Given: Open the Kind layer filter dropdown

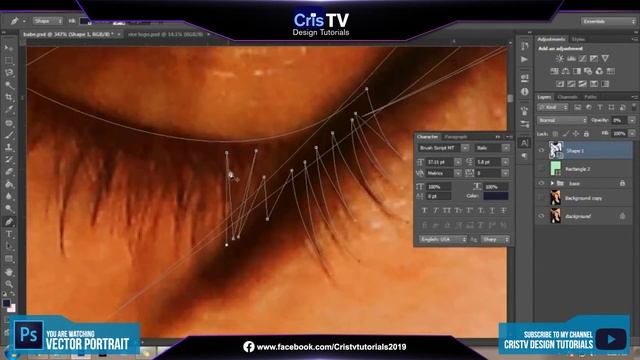Looking at the screenshot, I should click(553, 107).
